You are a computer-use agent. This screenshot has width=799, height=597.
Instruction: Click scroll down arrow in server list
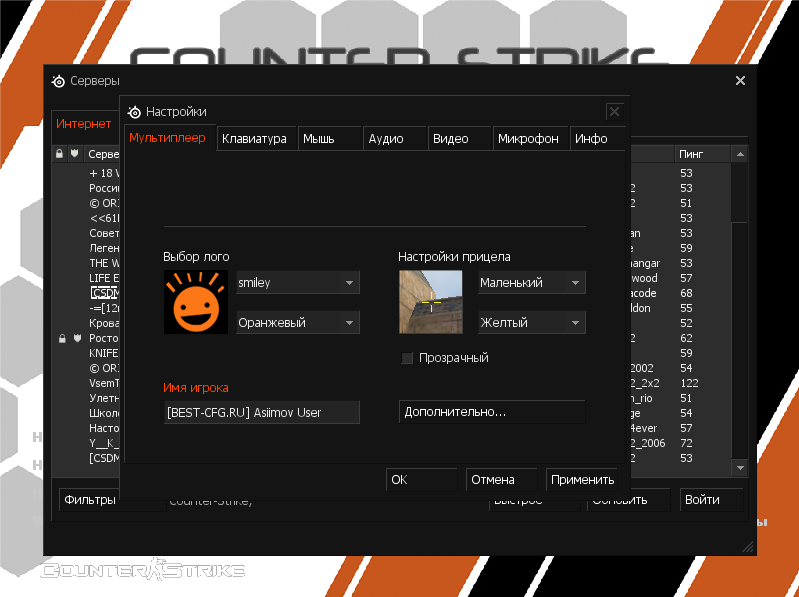coord(740,467)
